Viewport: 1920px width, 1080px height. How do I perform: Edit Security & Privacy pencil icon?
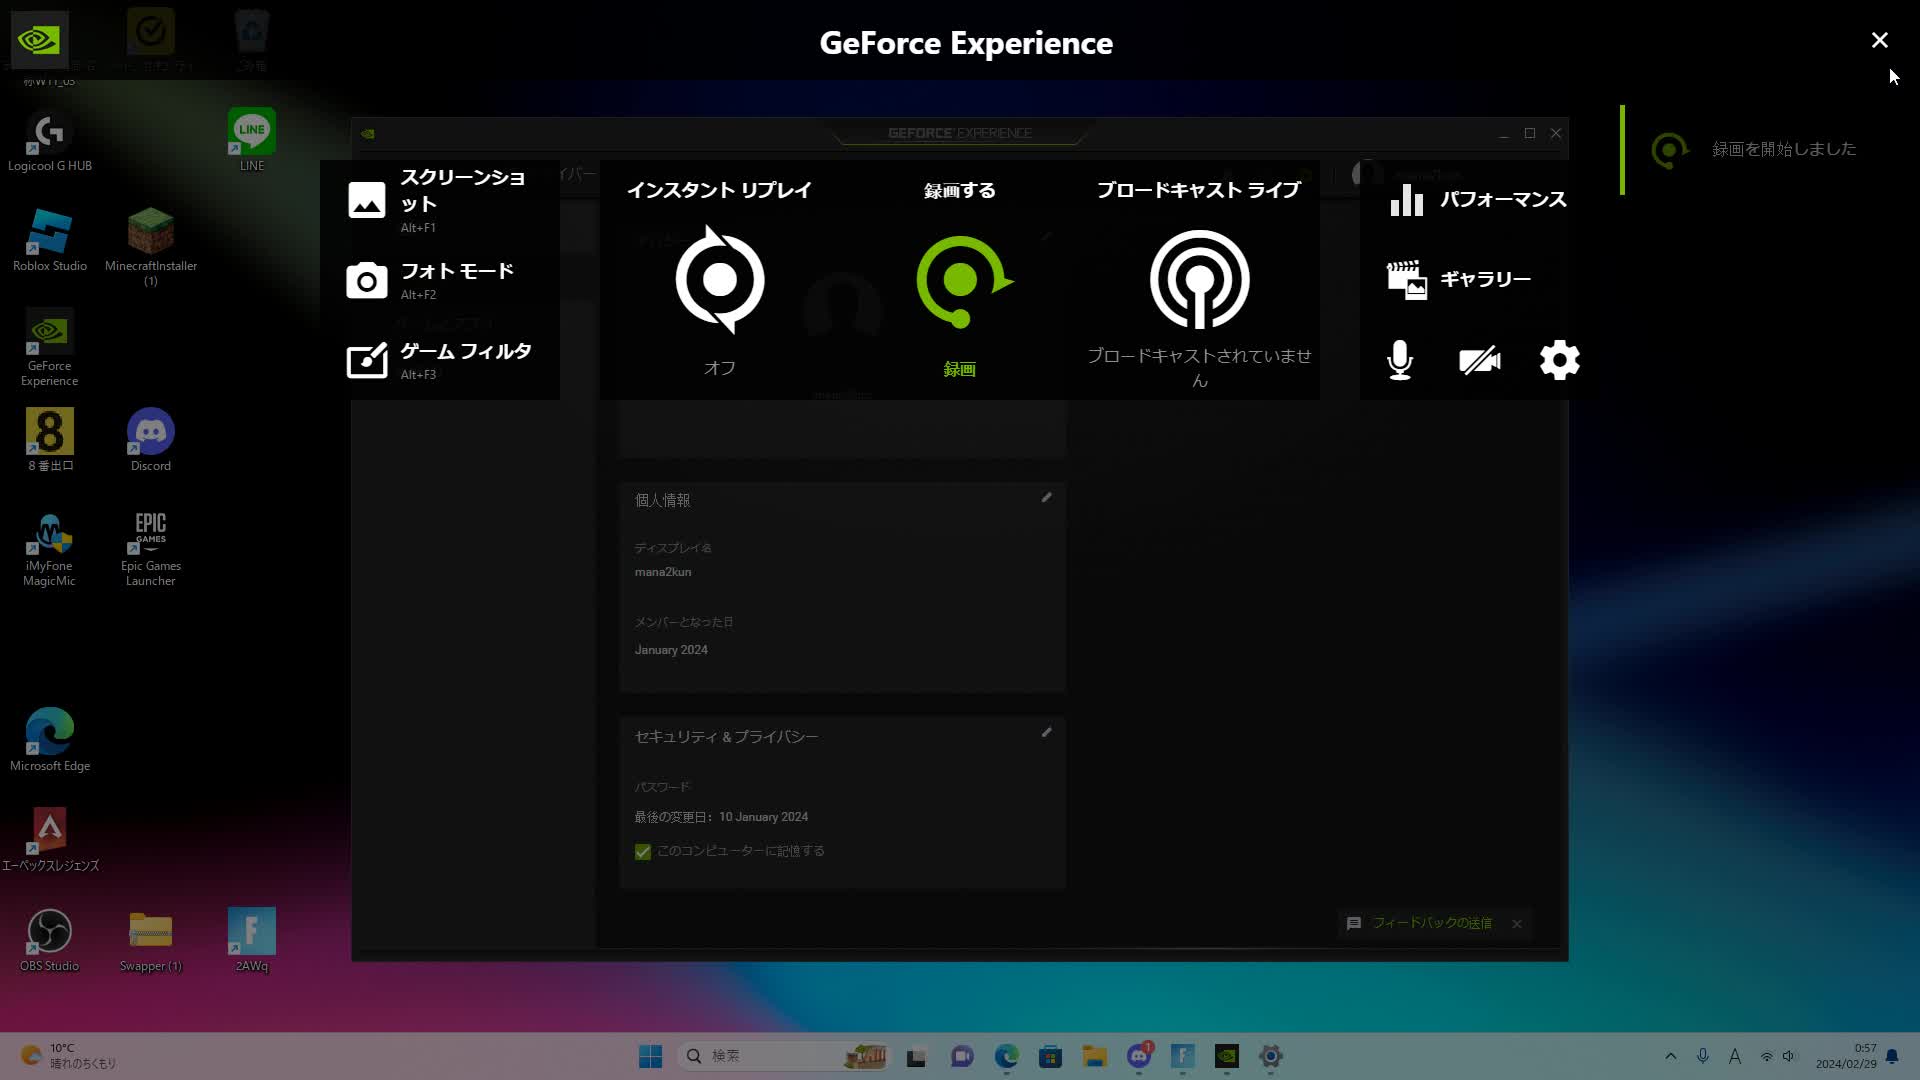pos(1046,732)
